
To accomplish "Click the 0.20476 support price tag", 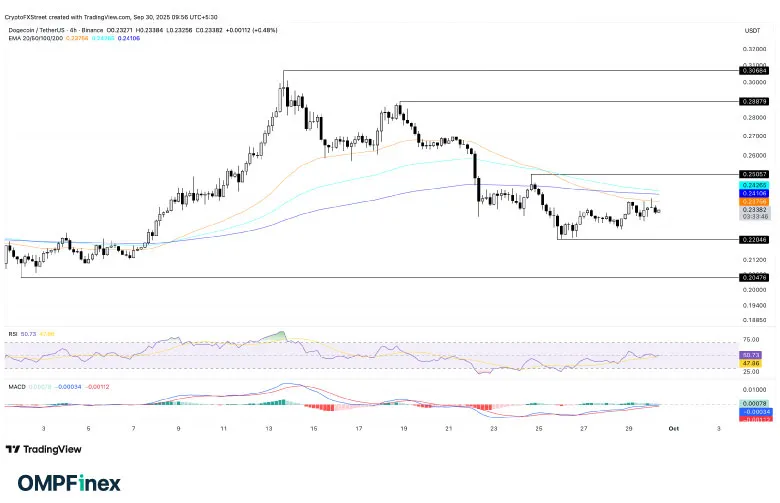I will 753,277.
